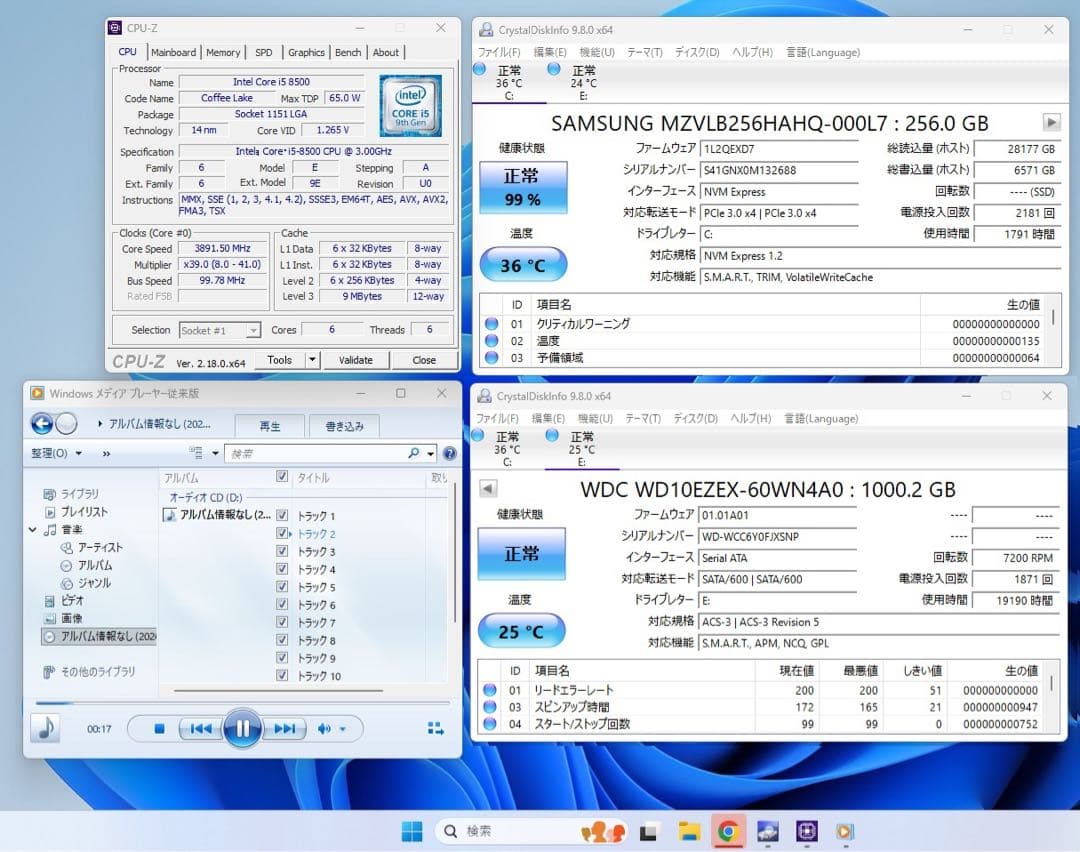Click the music note album art thumbnail
Viewport: 1080px width, 852px height.
coord(45,727)
